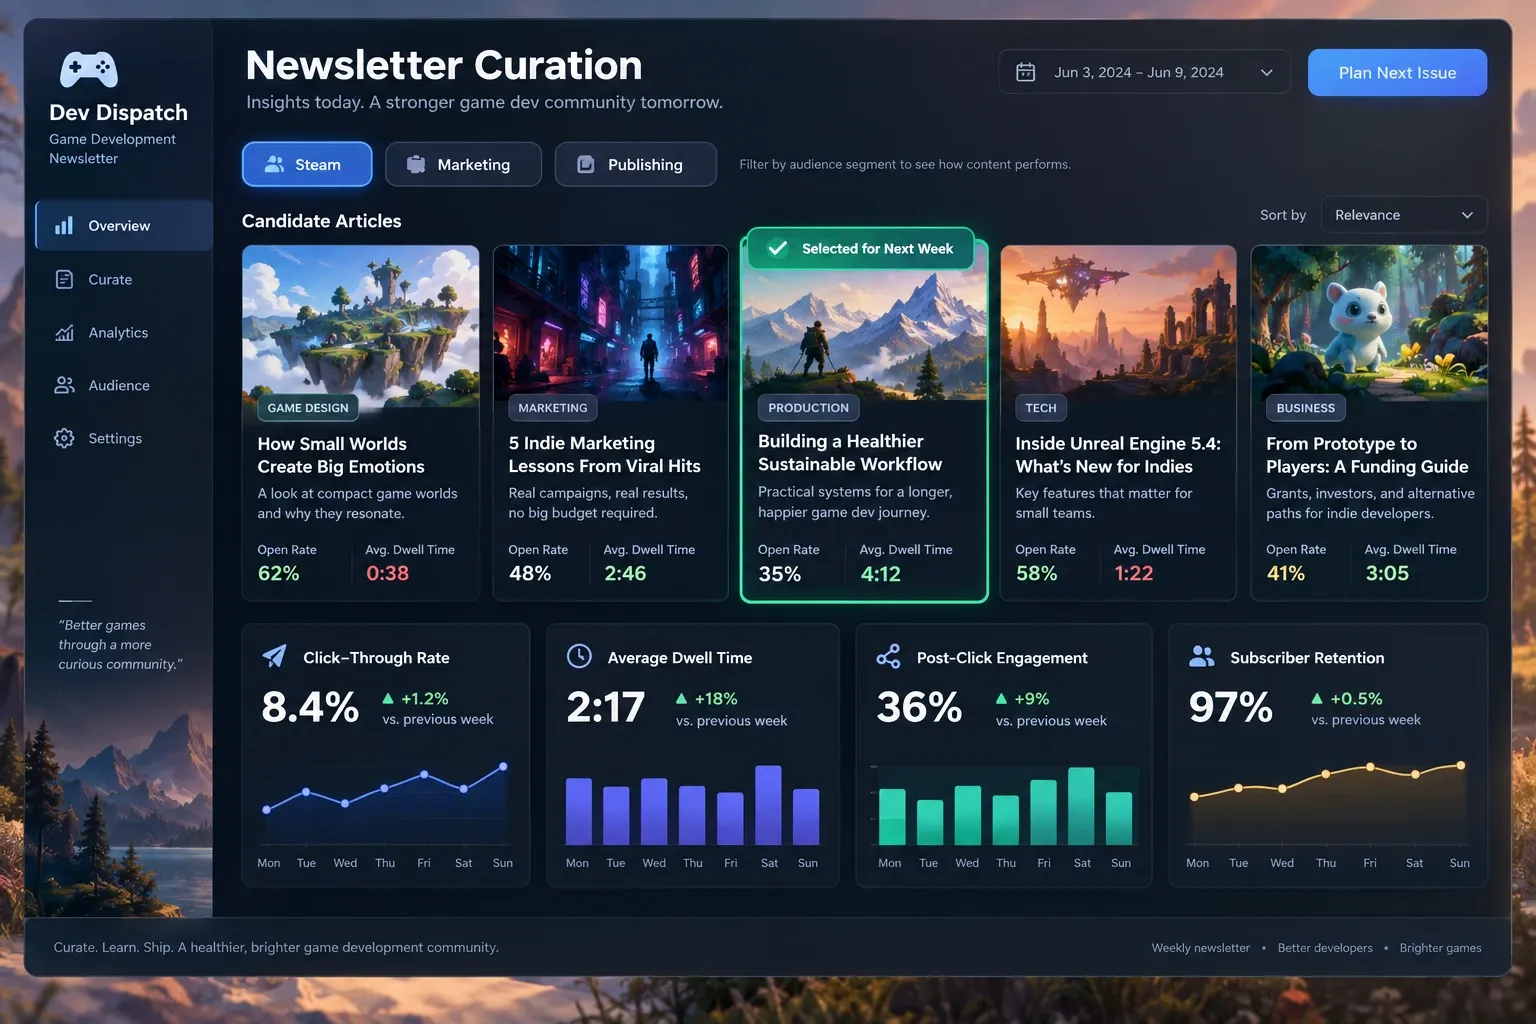Click the Plan Next Issue button
Screen dimensions: 1536x1024
1397,72
